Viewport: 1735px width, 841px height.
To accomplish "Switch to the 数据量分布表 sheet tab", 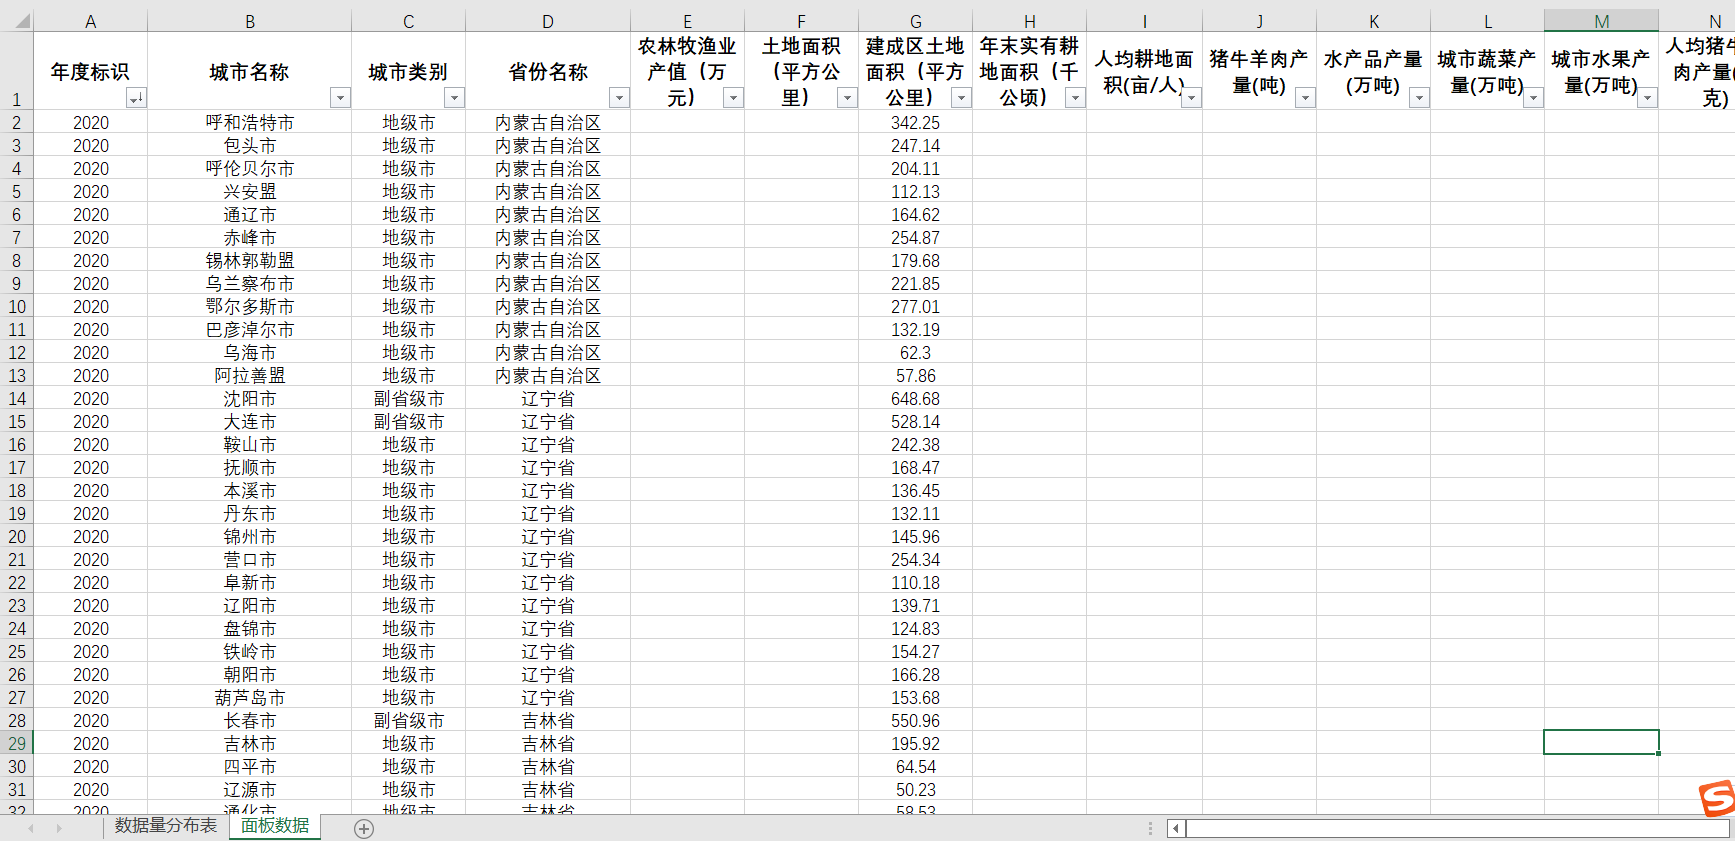I will tap(165, 826).
